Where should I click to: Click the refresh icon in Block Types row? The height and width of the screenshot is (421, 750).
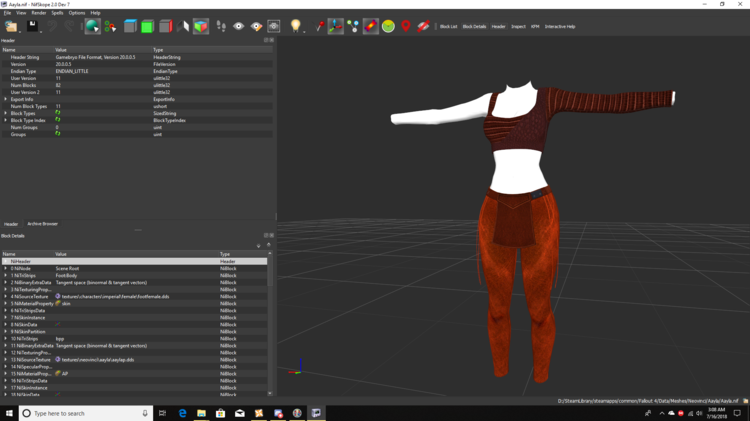58,113
